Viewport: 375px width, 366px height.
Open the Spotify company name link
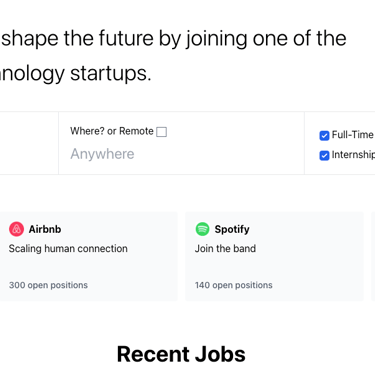tap(232, 229)
